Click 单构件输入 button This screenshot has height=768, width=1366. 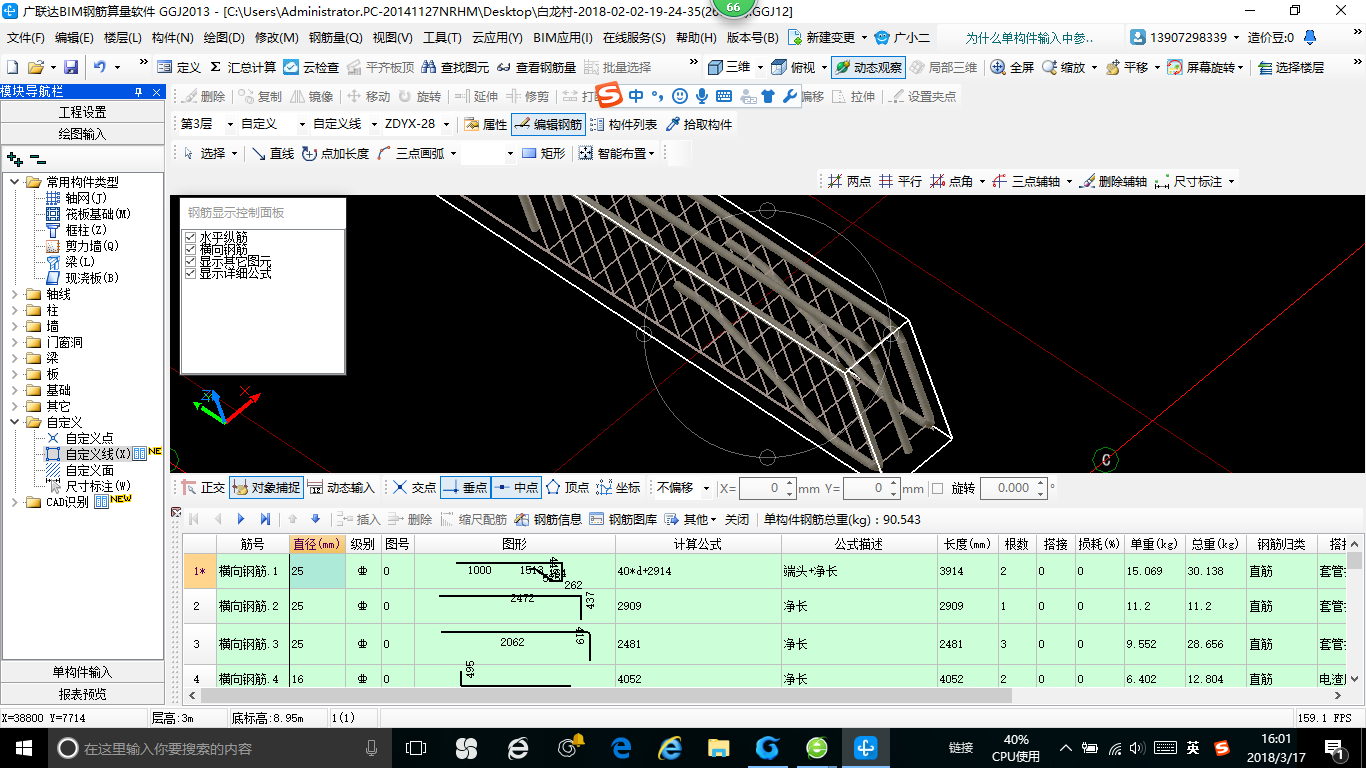coord(82,672)
